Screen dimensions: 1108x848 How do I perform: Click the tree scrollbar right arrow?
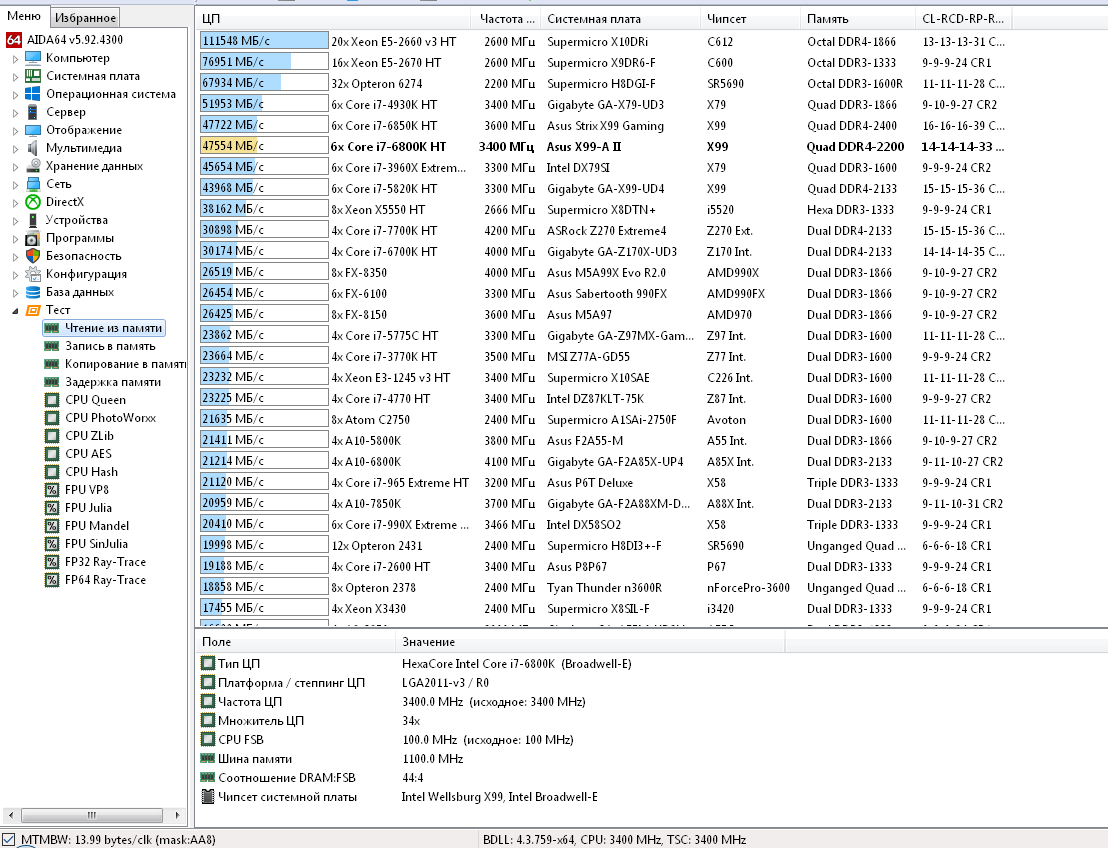[177, 815]
